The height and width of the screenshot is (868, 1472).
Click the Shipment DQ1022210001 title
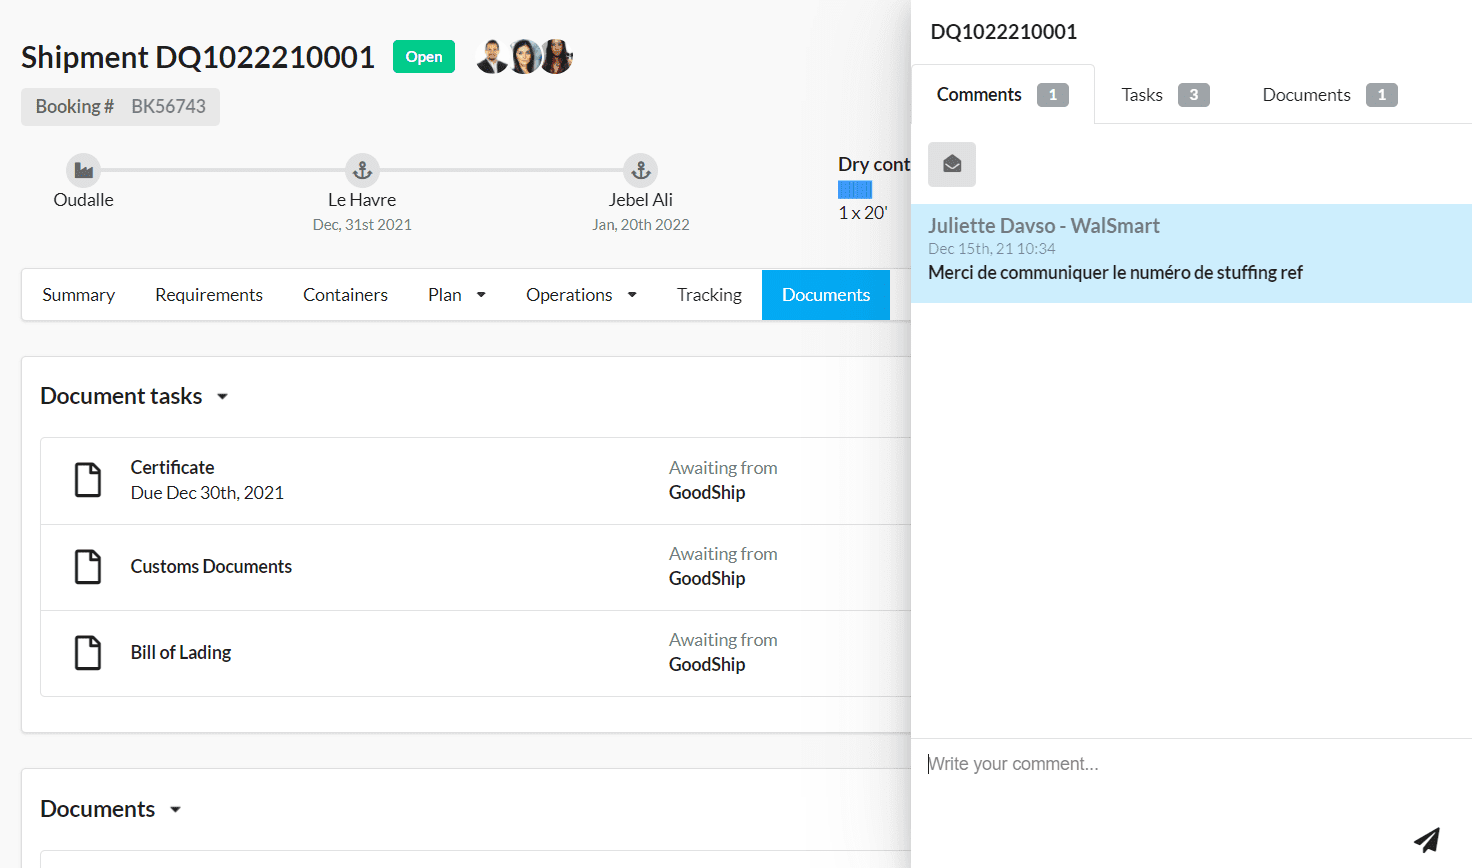click(x=198, y=57)
